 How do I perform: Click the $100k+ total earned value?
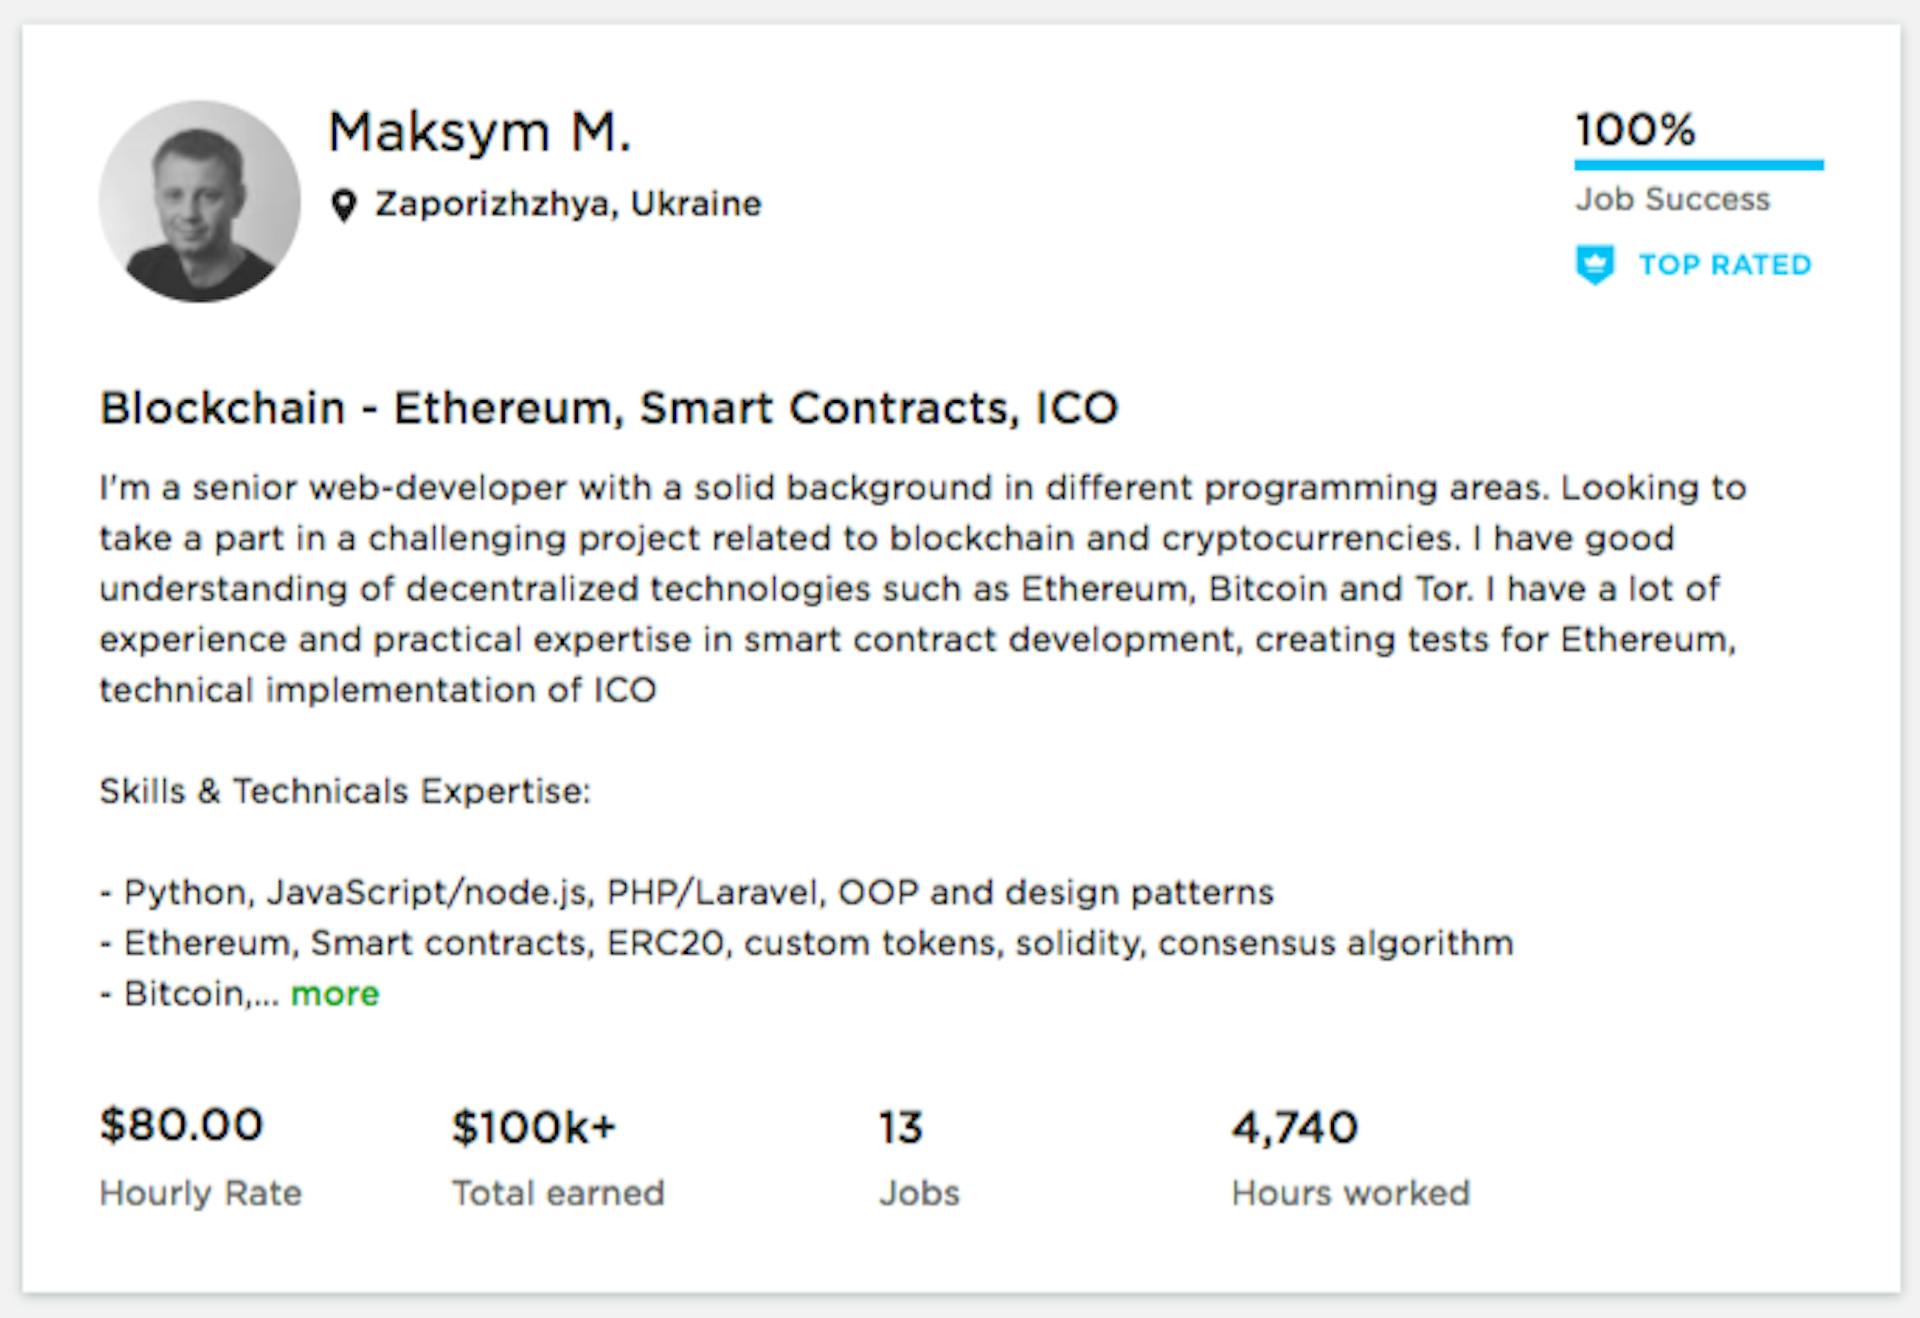(534, 1127)
